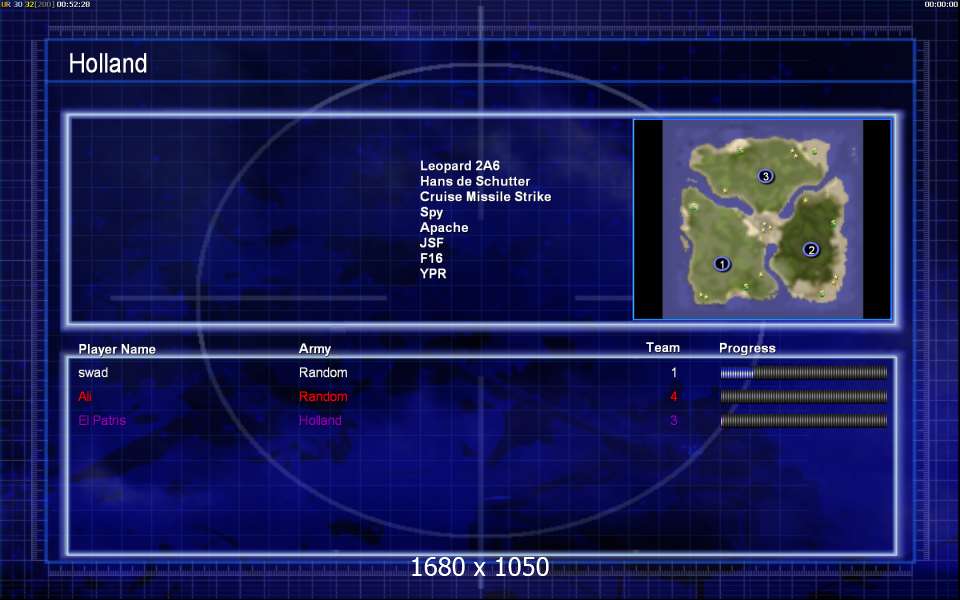Select the Apache unit entry
Viewport: 960px width, 600px height.
(x=444, y=227)
